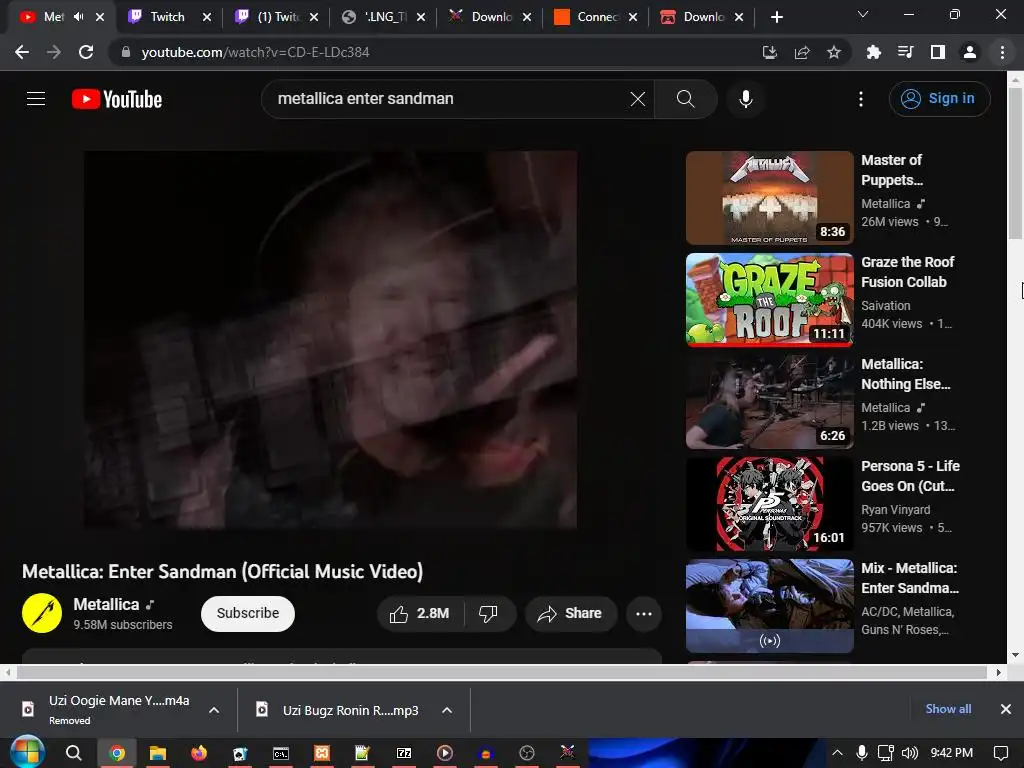Open YouTube settings three-dot menu
Viewport: 1024px width, 768px height.
861,99
